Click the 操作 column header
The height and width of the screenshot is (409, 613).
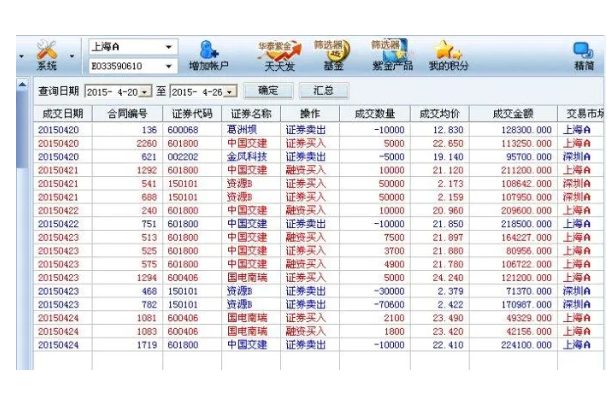click(x=310, y=114)
